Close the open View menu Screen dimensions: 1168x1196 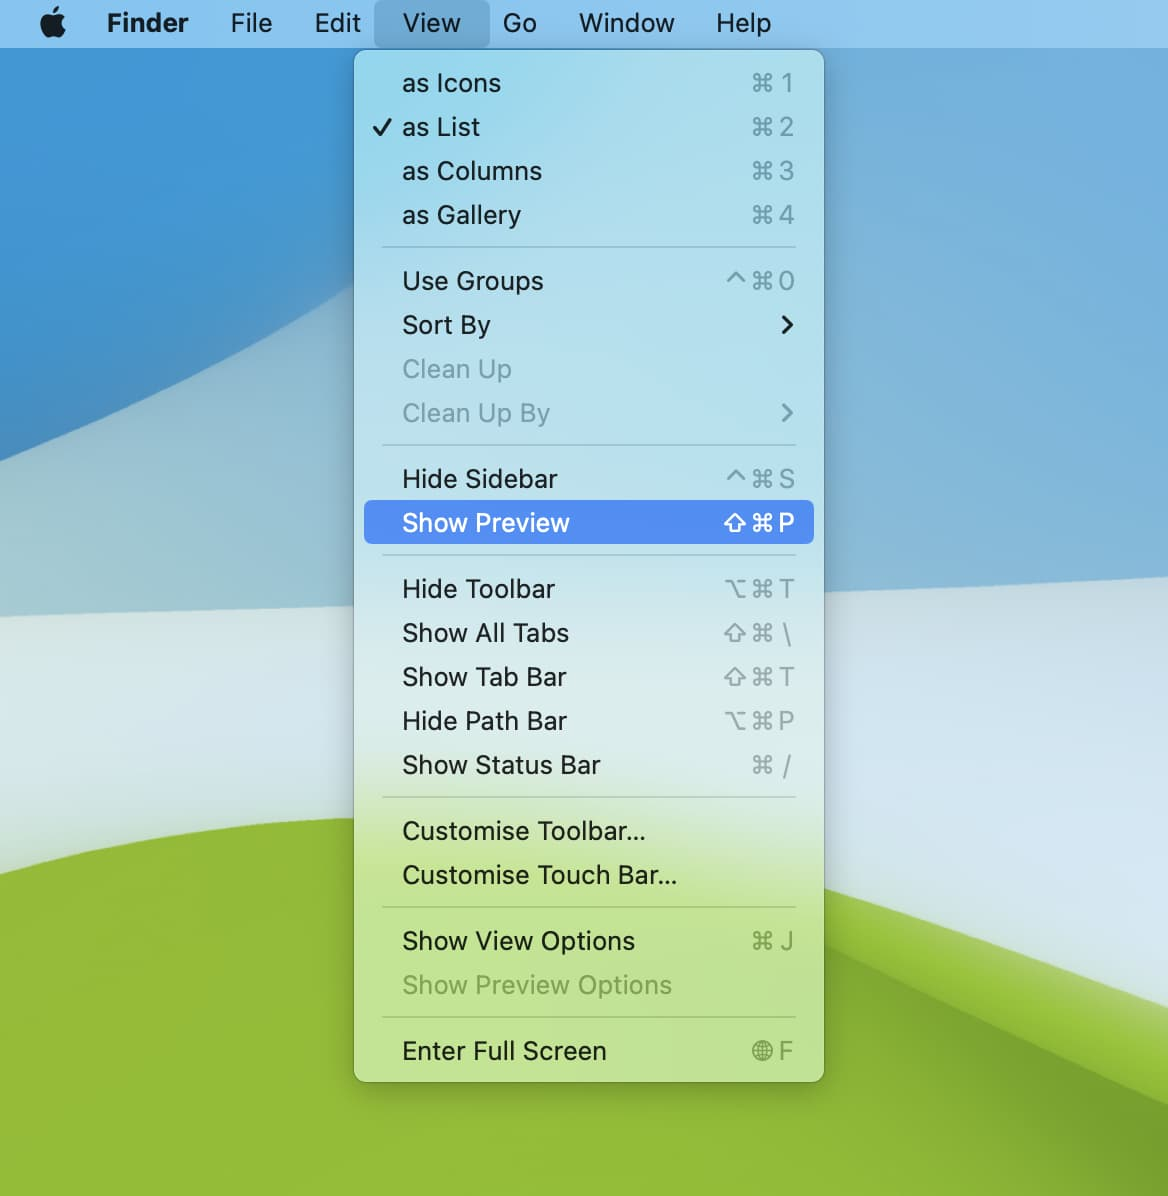pos(432,23)
